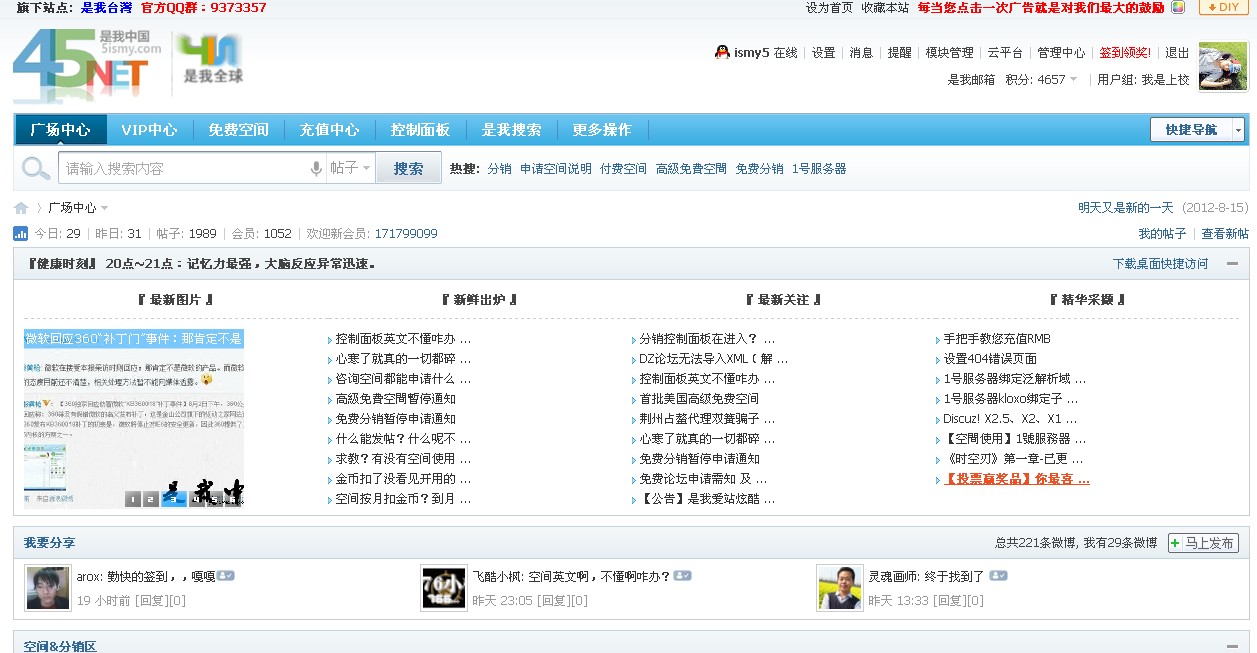Collapse the 健康时刻 announcement panel

pos(1233,264)
